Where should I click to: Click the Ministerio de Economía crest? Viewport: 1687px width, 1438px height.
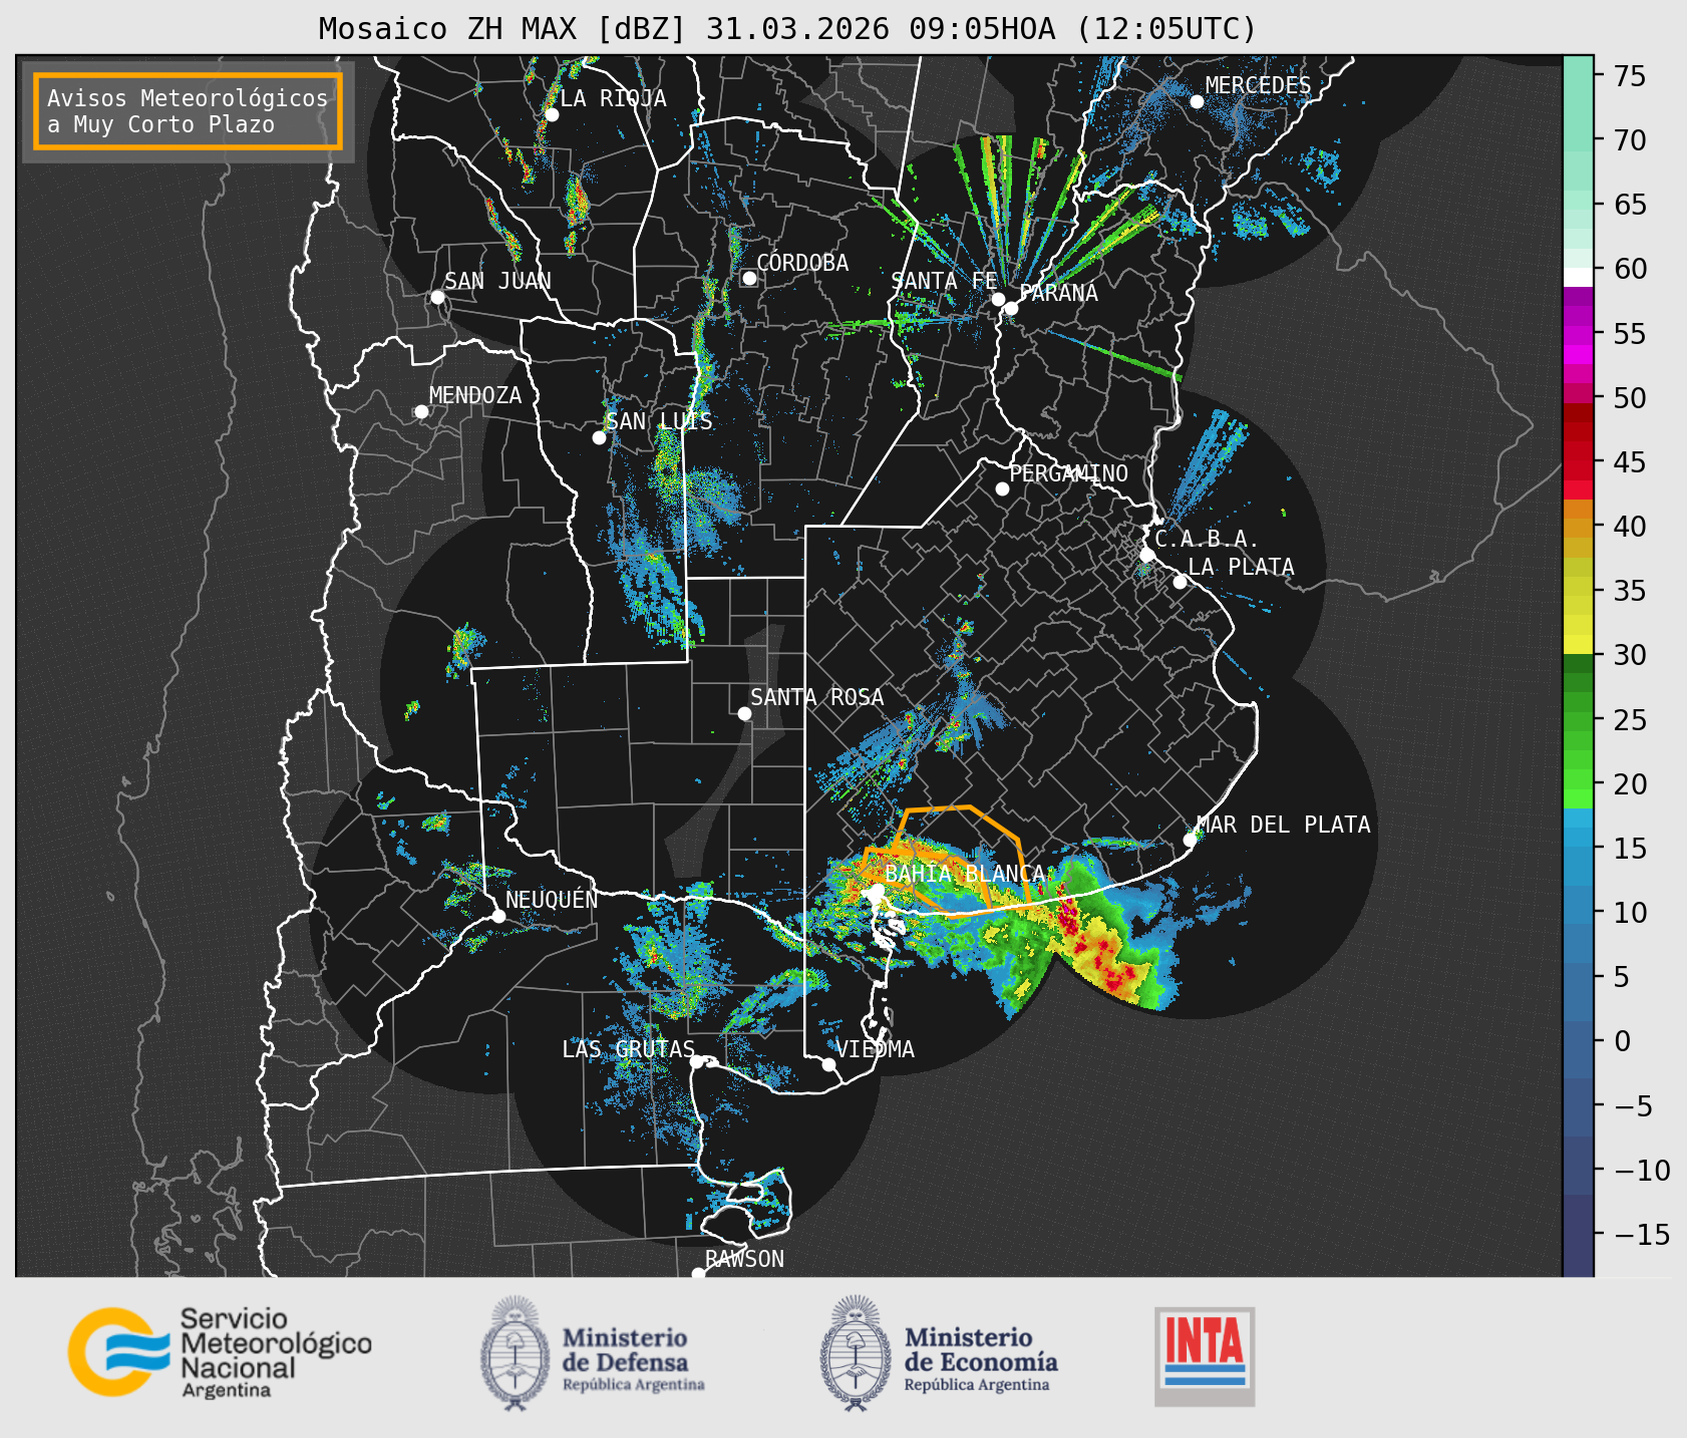(x=855, y=1353)
